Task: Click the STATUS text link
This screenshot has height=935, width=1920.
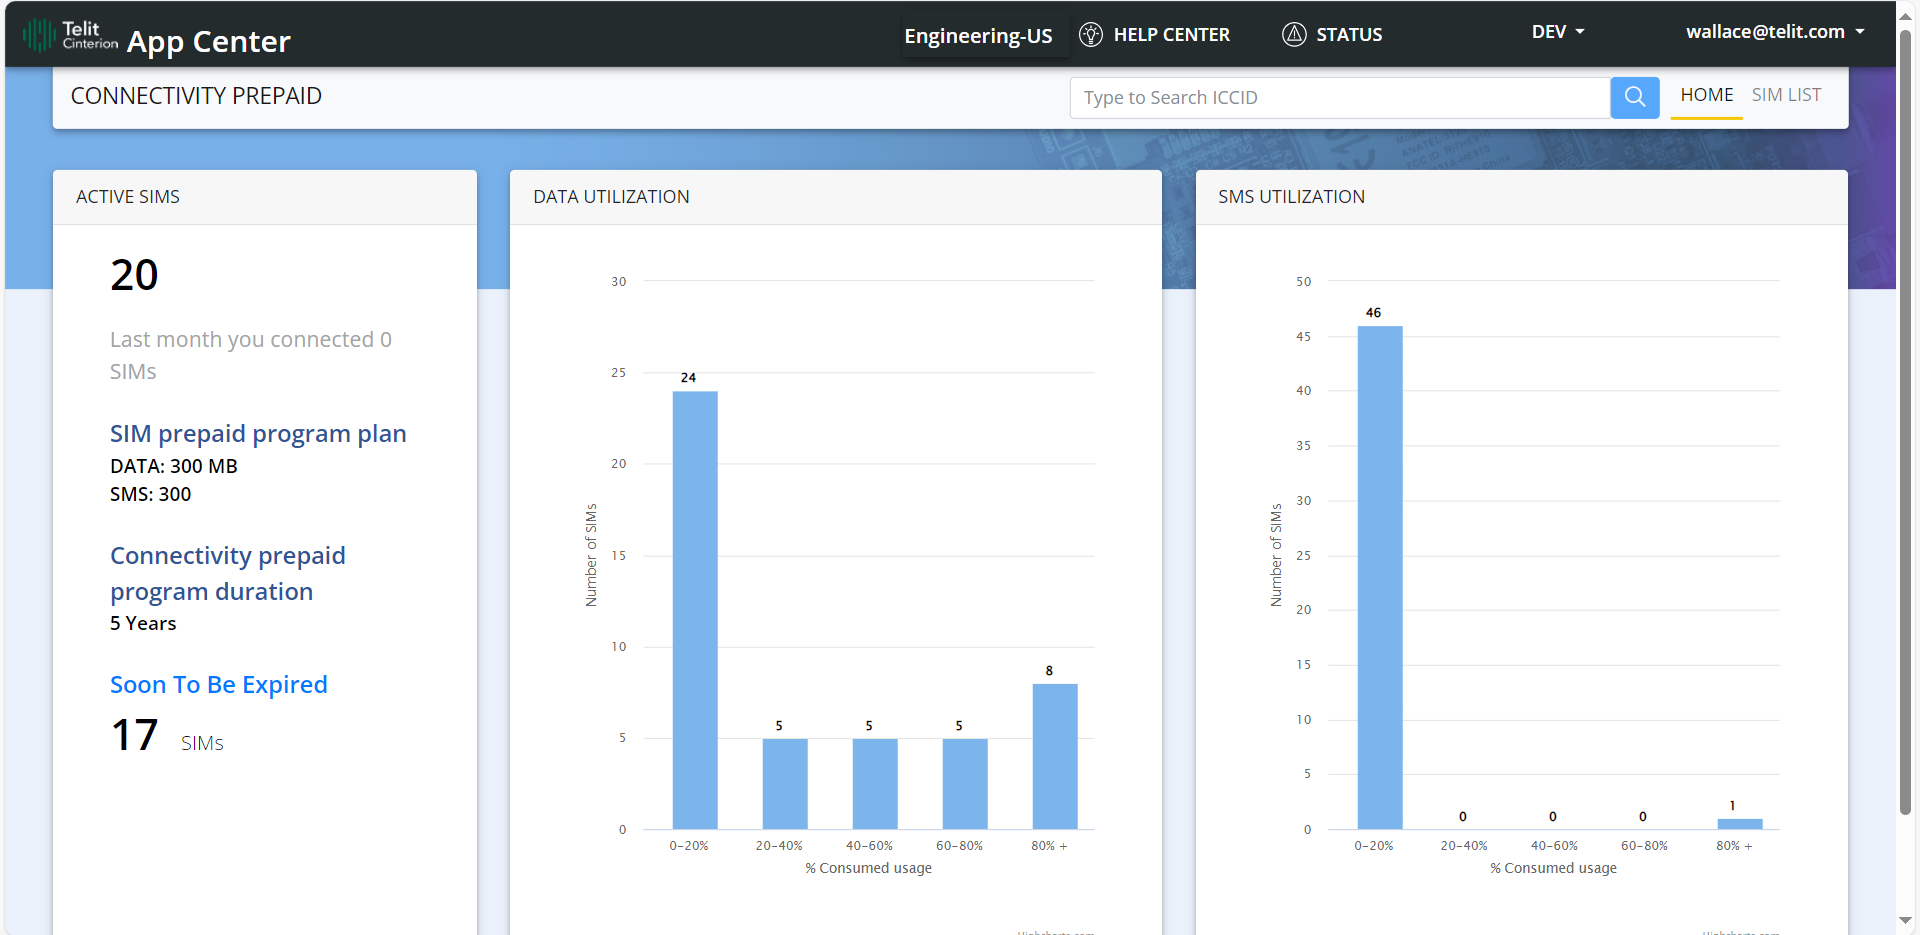Action: 1349,35
